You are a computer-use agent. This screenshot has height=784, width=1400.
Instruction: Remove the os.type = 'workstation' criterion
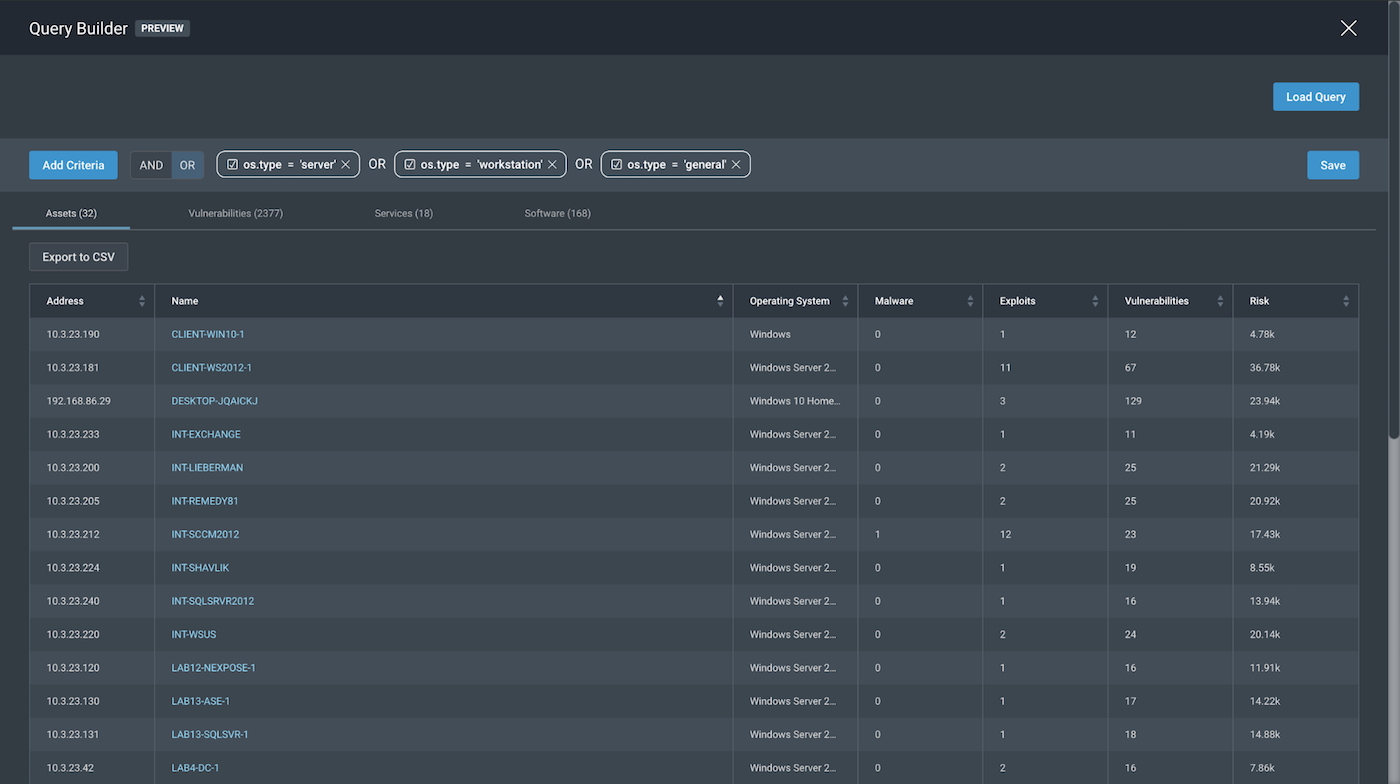click(552, 165)
